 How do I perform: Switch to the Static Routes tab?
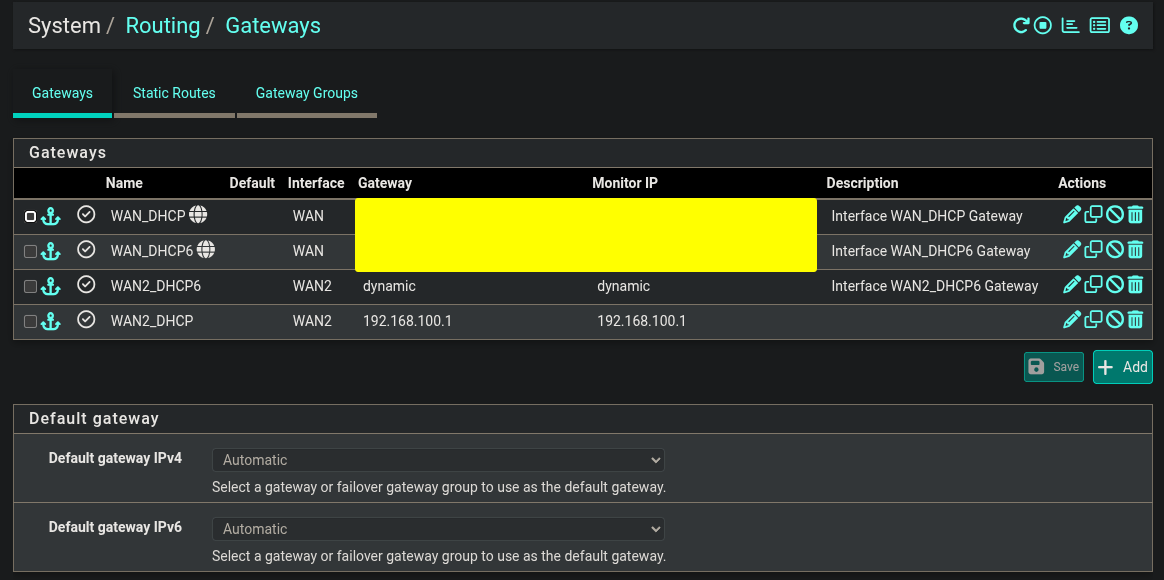coord(174,93)
